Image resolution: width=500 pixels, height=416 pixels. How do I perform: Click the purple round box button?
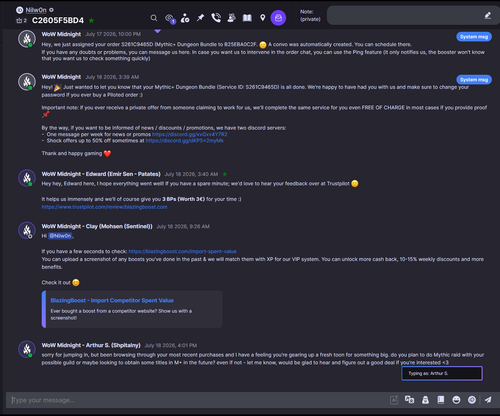click(x=278, y=18)
